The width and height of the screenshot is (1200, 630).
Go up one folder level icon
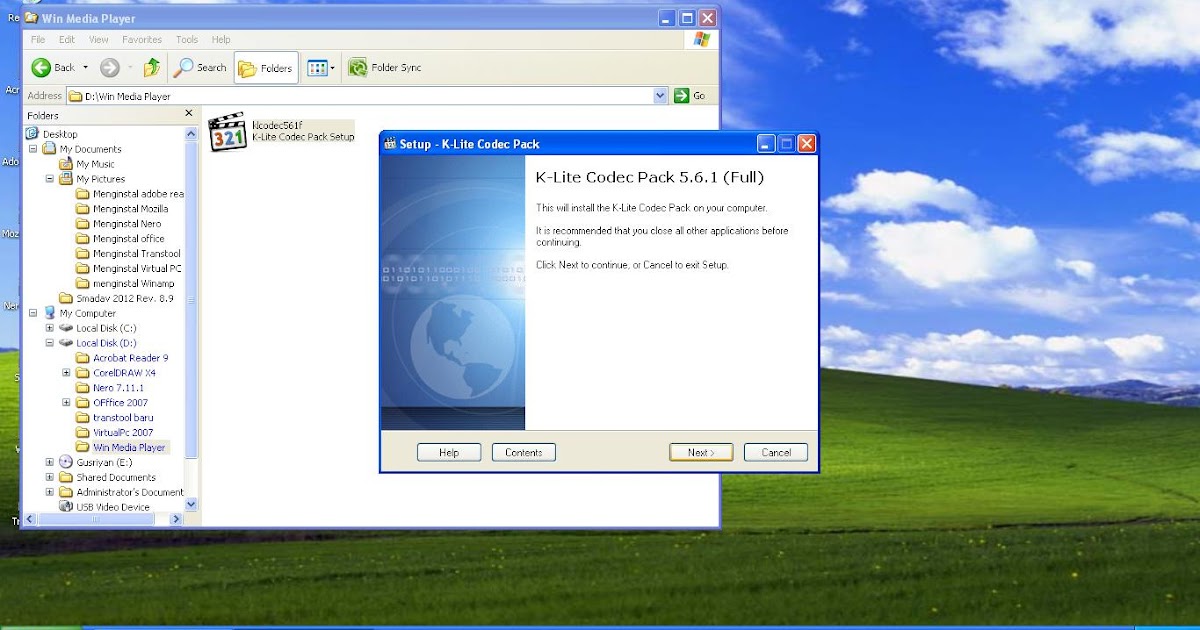click(x=152, y=68)
